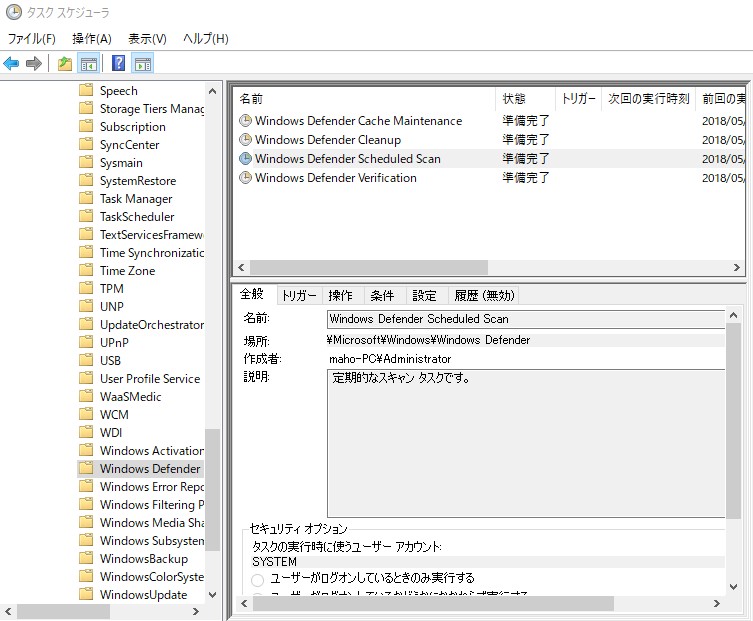The height and width of the screenshot is (621, 753).
Task: Toggle the console tree pane icon
Action: coord(89,63)
